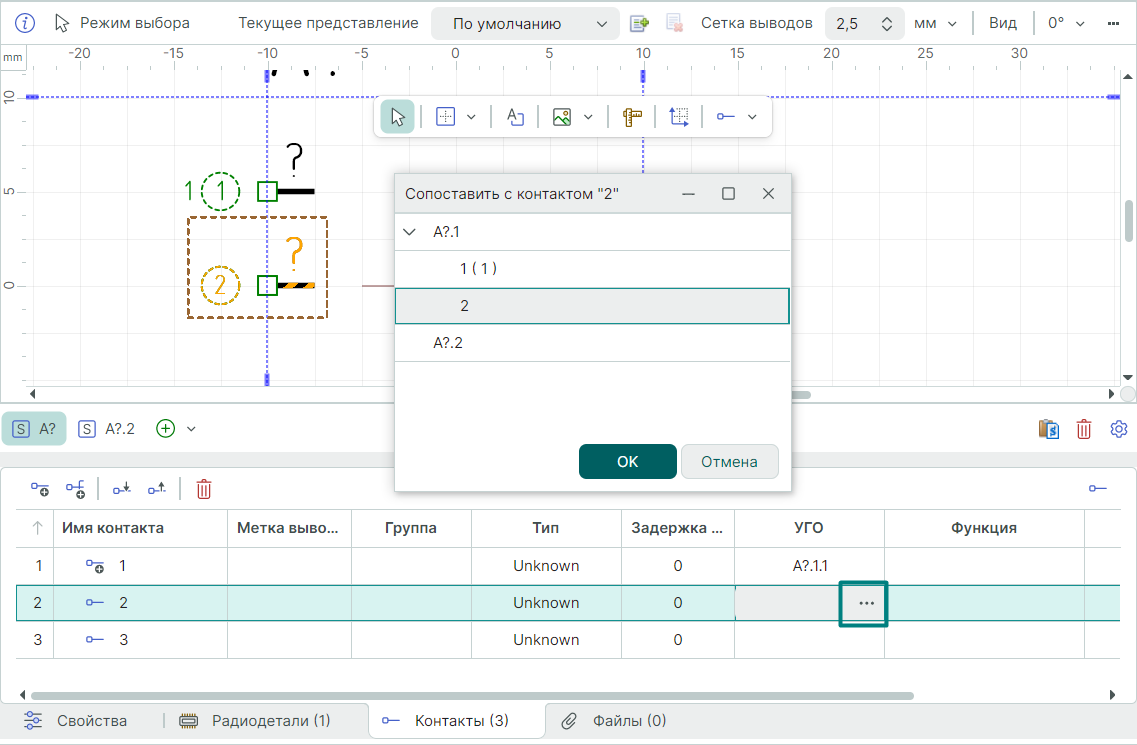Collapse the A?.1 tree node
Image resolution: width=1137 pixels, height=745 pixels.
(x=409, y=232)
